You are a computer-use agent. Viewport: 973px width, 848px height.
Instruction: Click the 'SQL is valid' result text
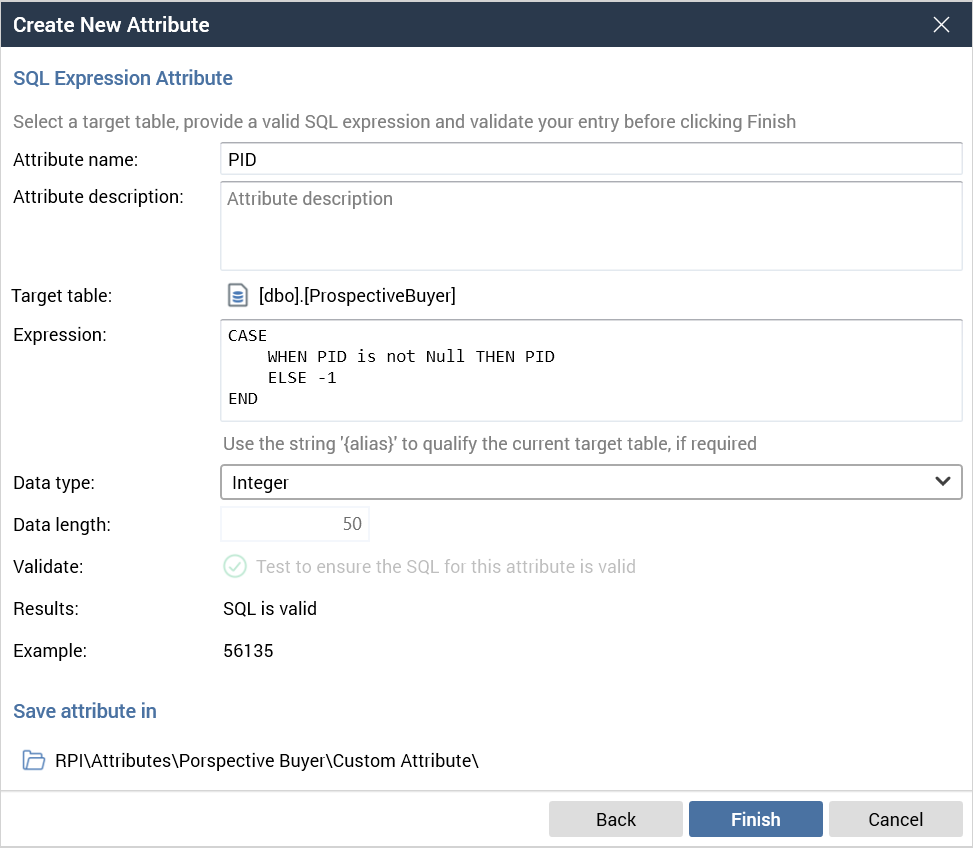[270, 609]
